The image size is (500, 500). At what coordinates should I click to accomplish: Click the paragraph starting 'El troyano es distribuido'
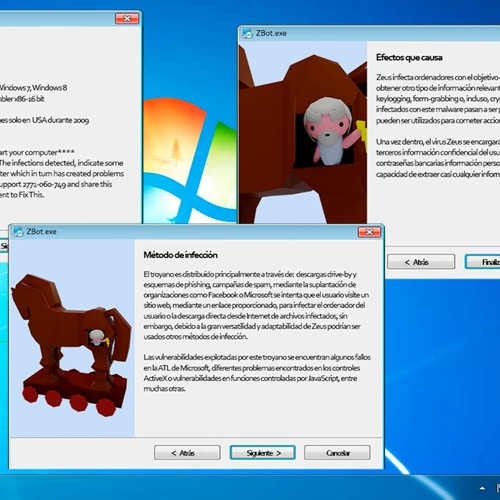pos(256,305)
